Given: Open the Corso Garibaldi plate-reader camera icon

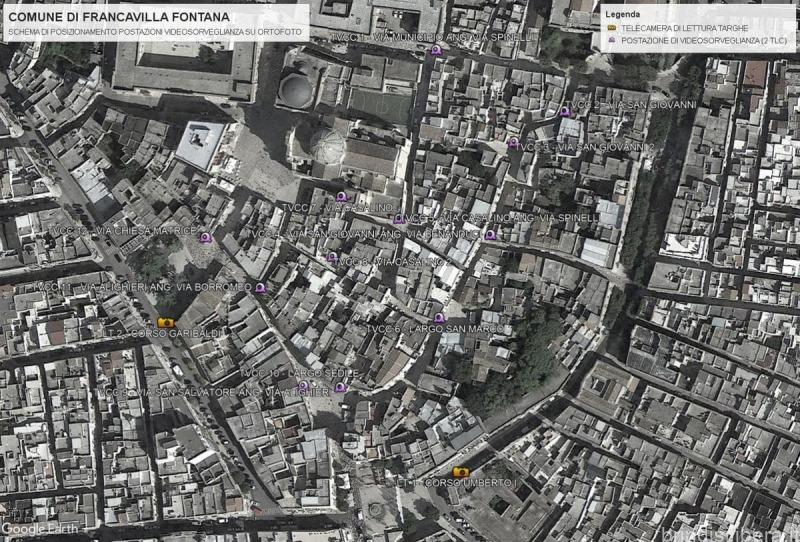Looking at the screenshot, I should [x=166, y=322].
